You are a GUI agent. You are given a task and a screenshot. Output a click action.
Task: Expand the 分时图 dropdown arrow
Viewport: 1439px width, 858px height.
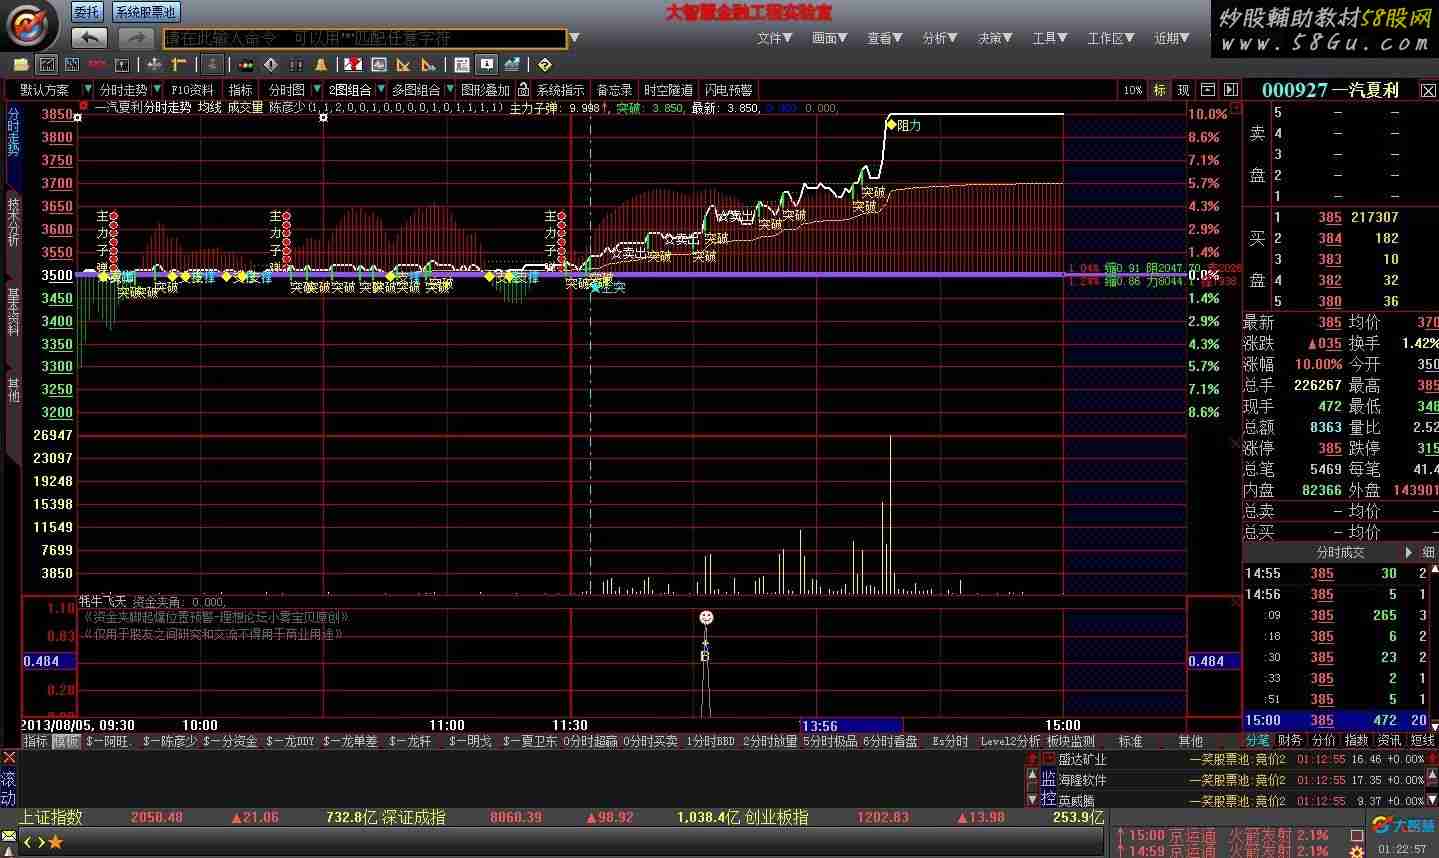point(317,90)
